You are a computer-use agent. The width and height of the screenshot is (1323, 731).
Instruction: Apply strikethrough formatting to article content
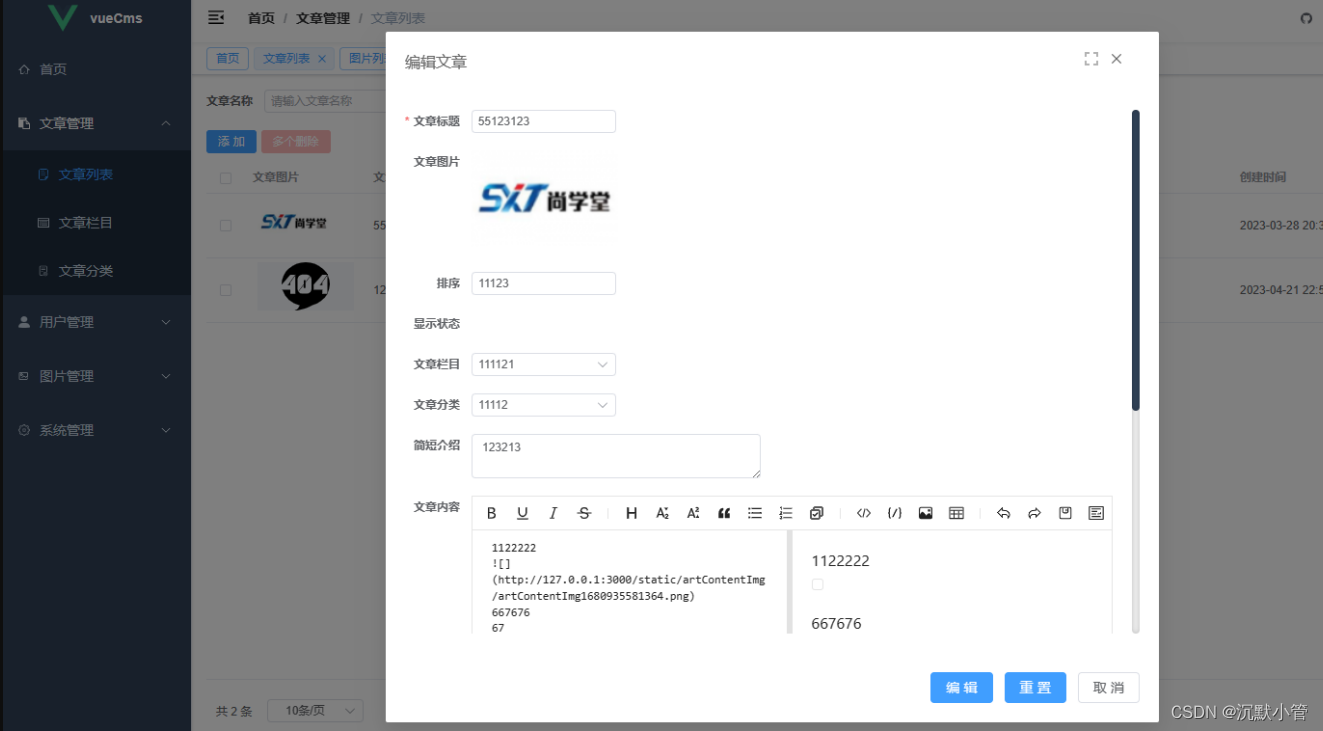pos(584,513)
